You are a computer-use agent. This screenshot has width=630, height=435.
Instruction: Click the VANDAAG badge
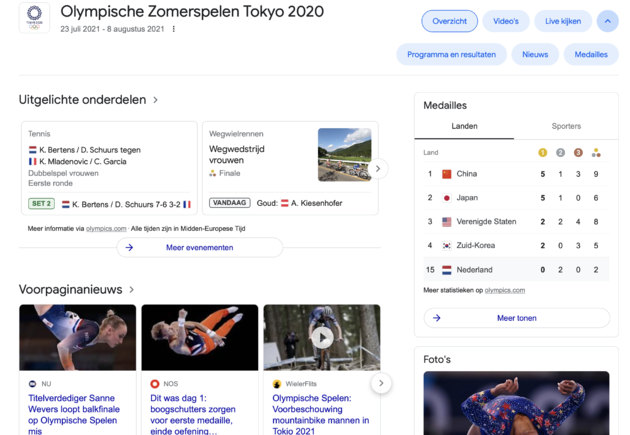(230, 203)
